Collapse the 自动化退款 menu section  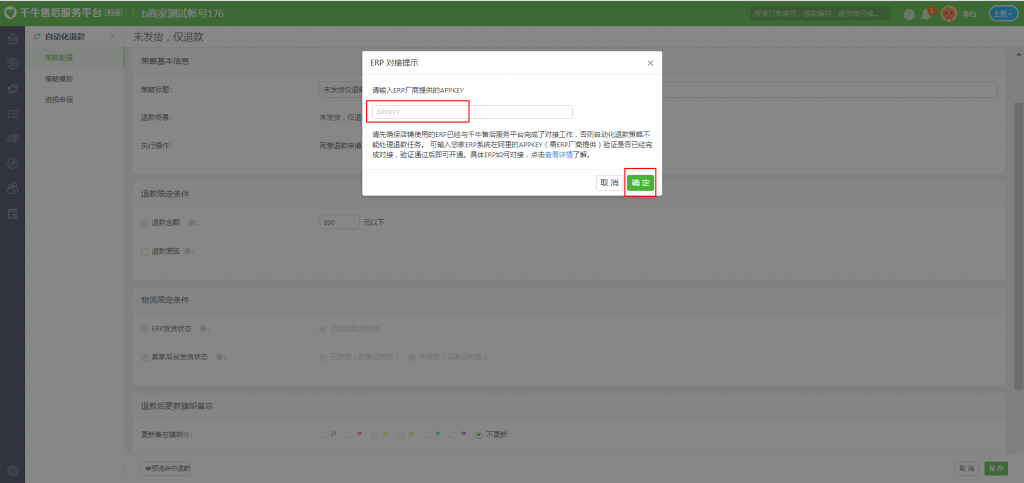[113, 37]
